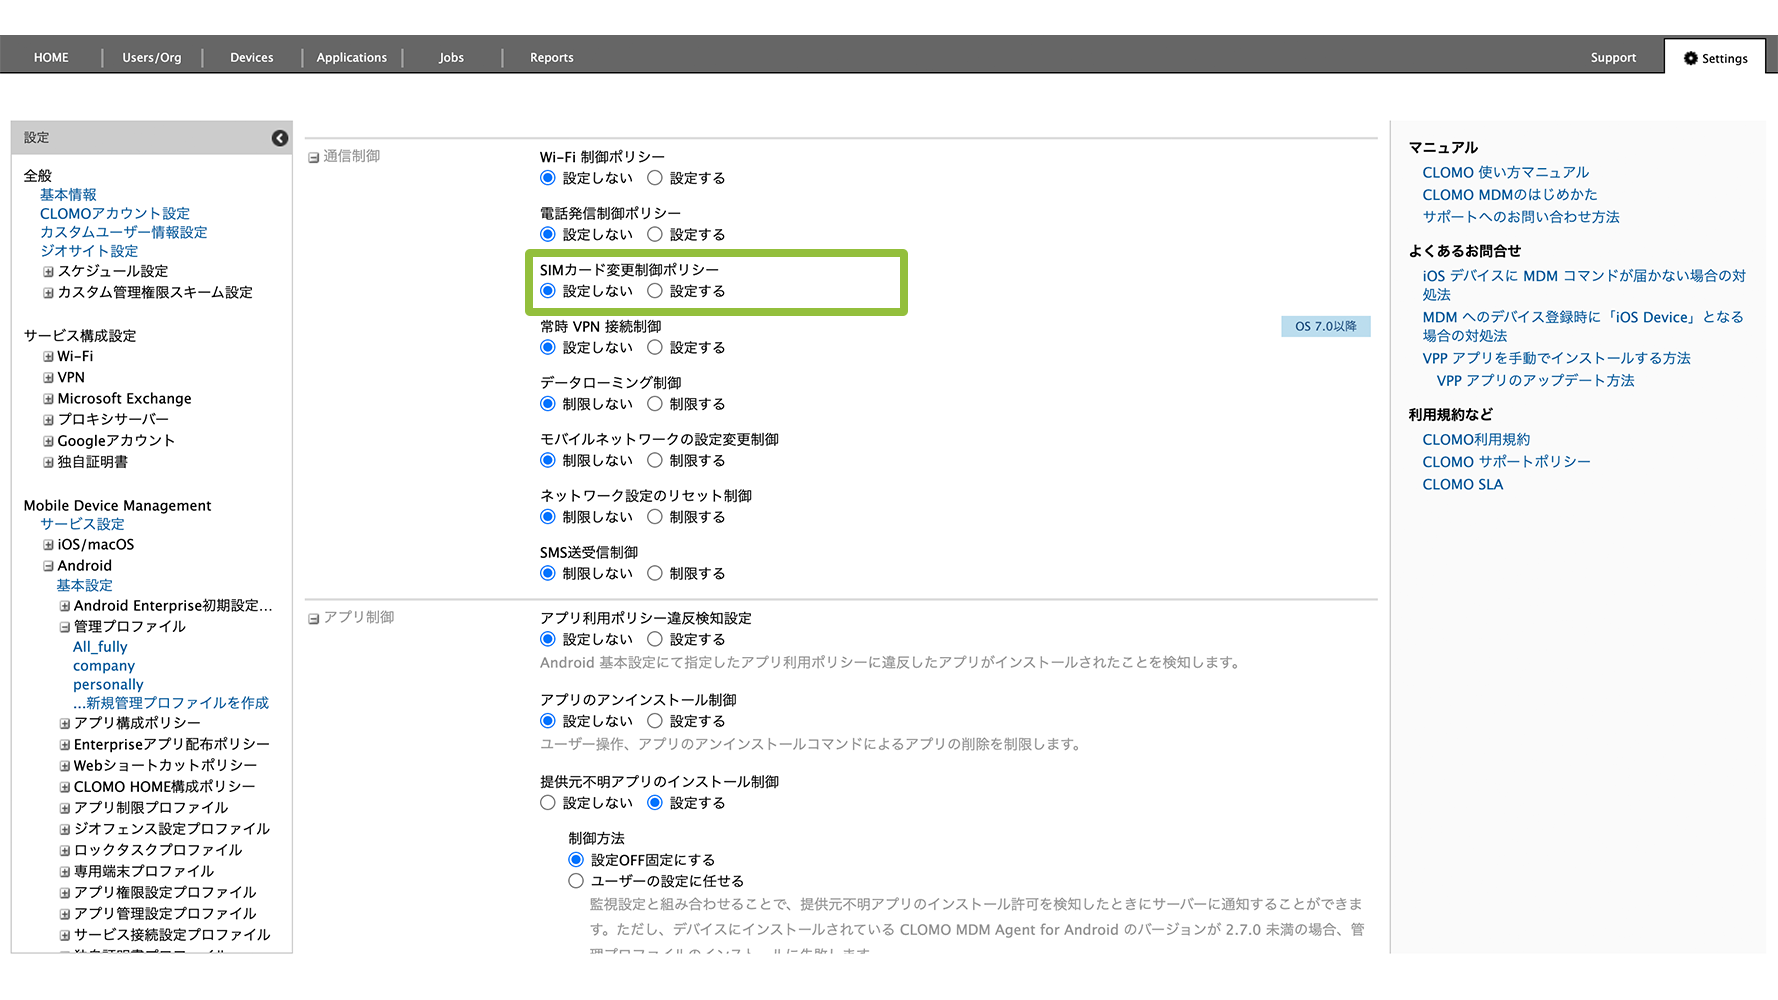Expand the スケジュール設定 tree node

click(x=48, y=272)
